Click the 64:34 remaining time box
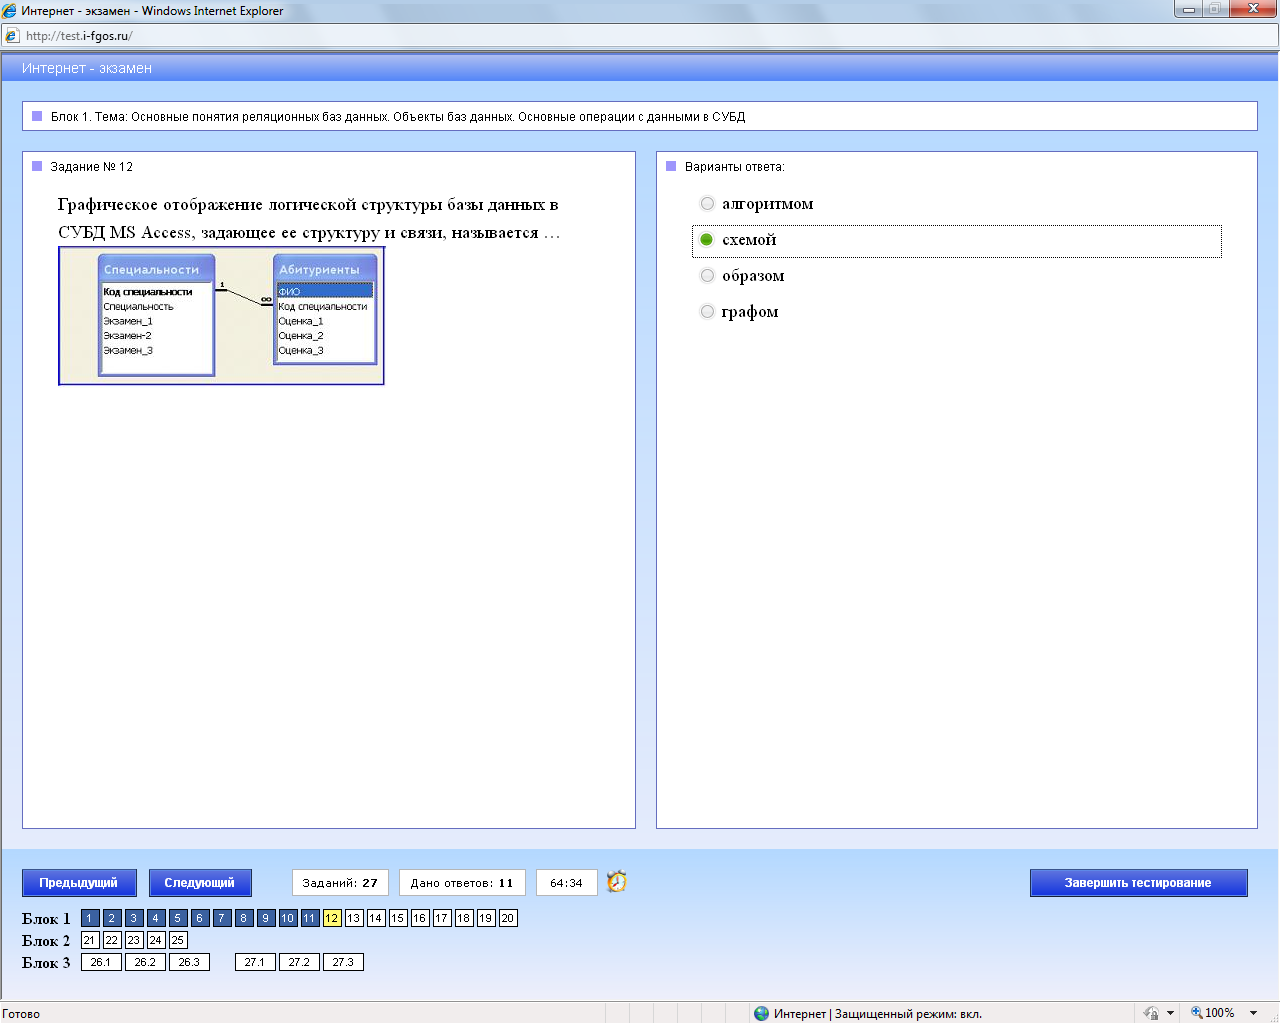 coord(566,883)
